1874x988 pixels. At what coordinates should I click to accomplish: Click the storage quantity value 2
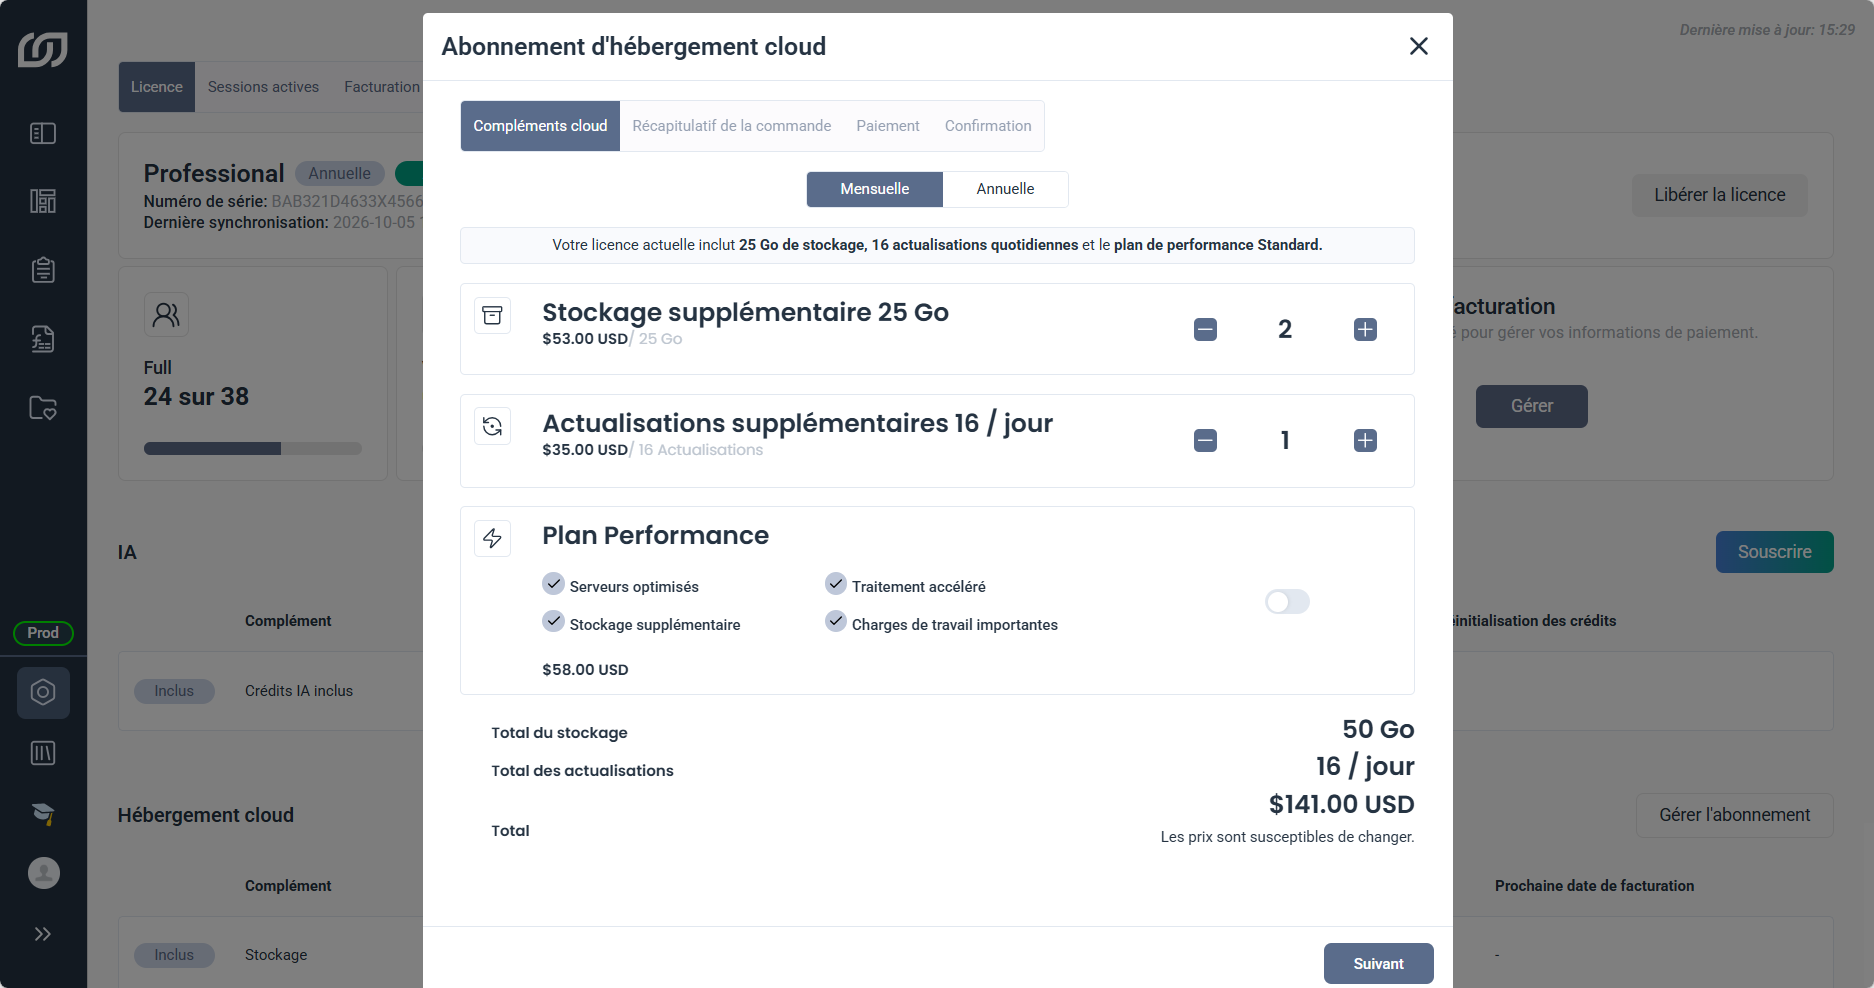1285,329
